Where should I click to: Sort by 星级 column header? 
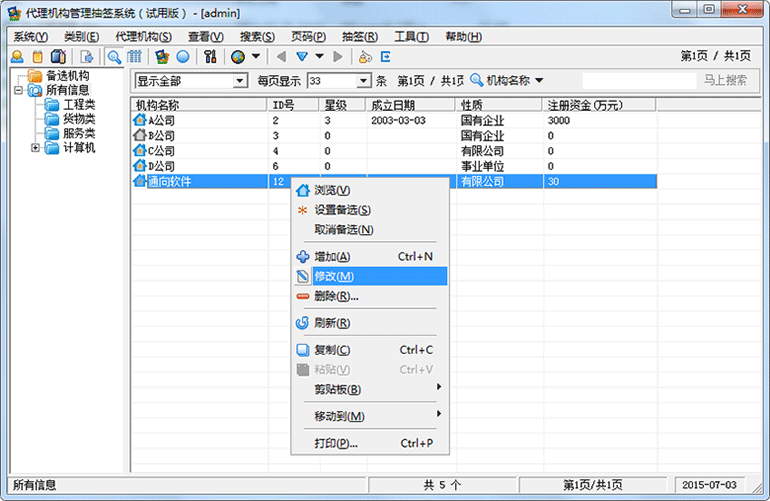coord(342,105)
